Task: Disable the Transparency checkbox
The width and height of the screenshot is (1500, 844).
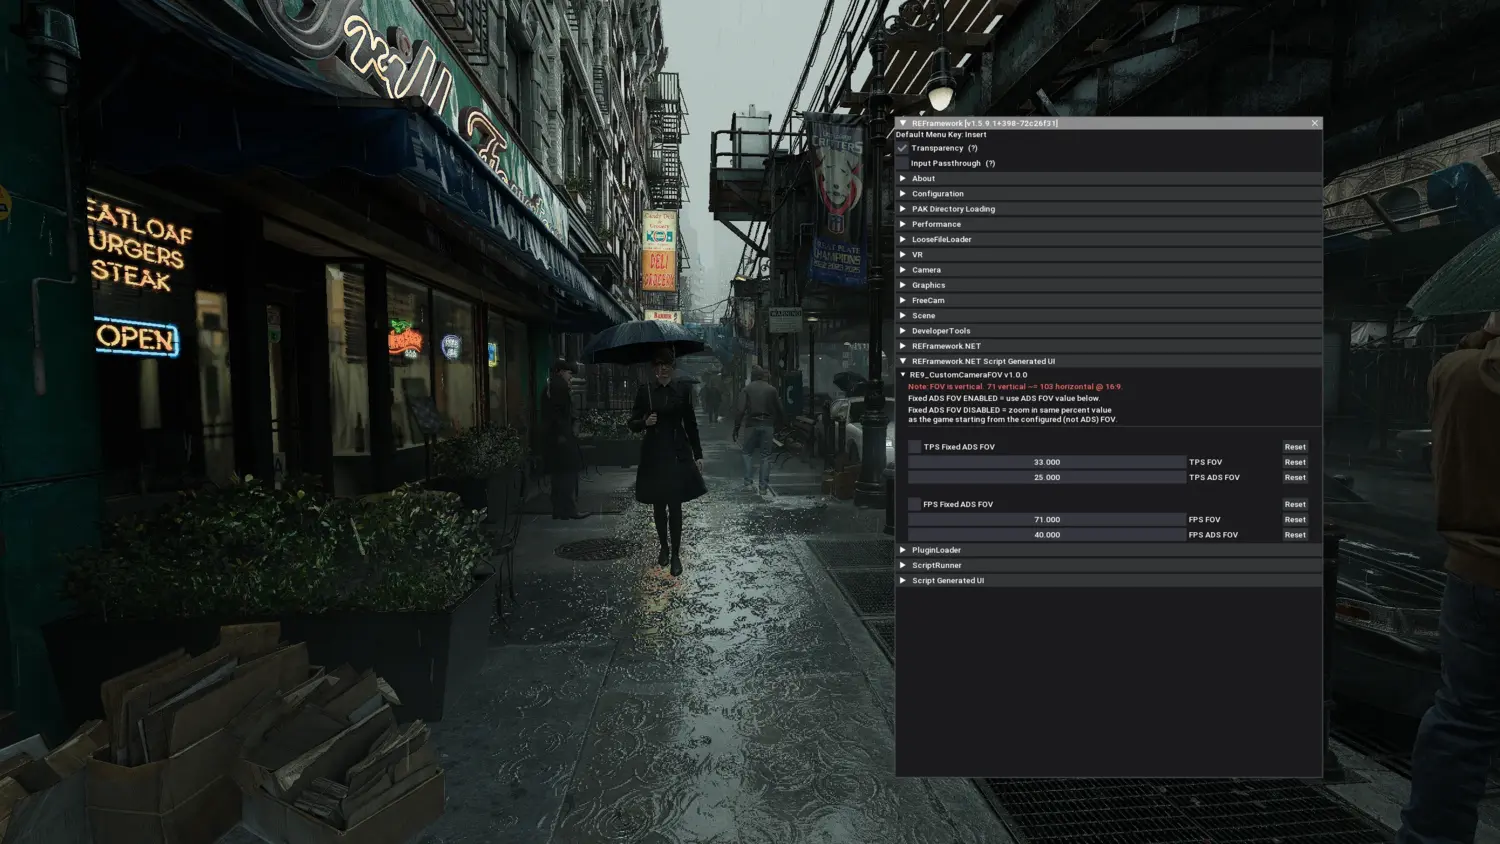Action: [x=903, y=147]
